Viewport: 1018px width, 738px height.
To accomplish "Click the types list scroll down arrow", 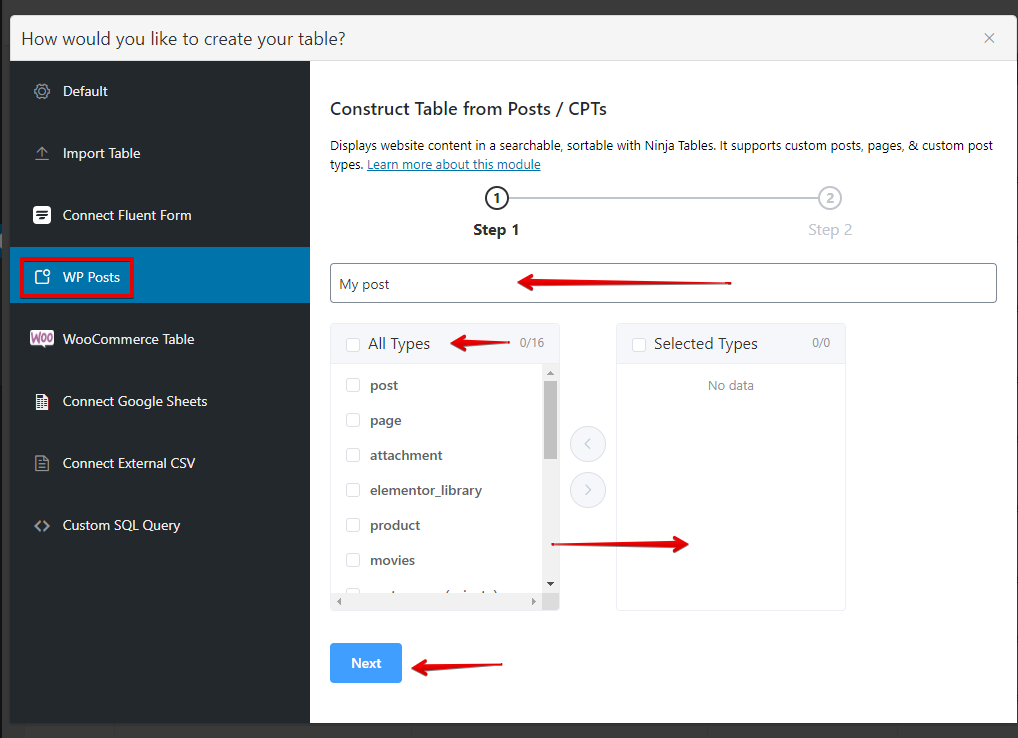I will click(550, 584).
